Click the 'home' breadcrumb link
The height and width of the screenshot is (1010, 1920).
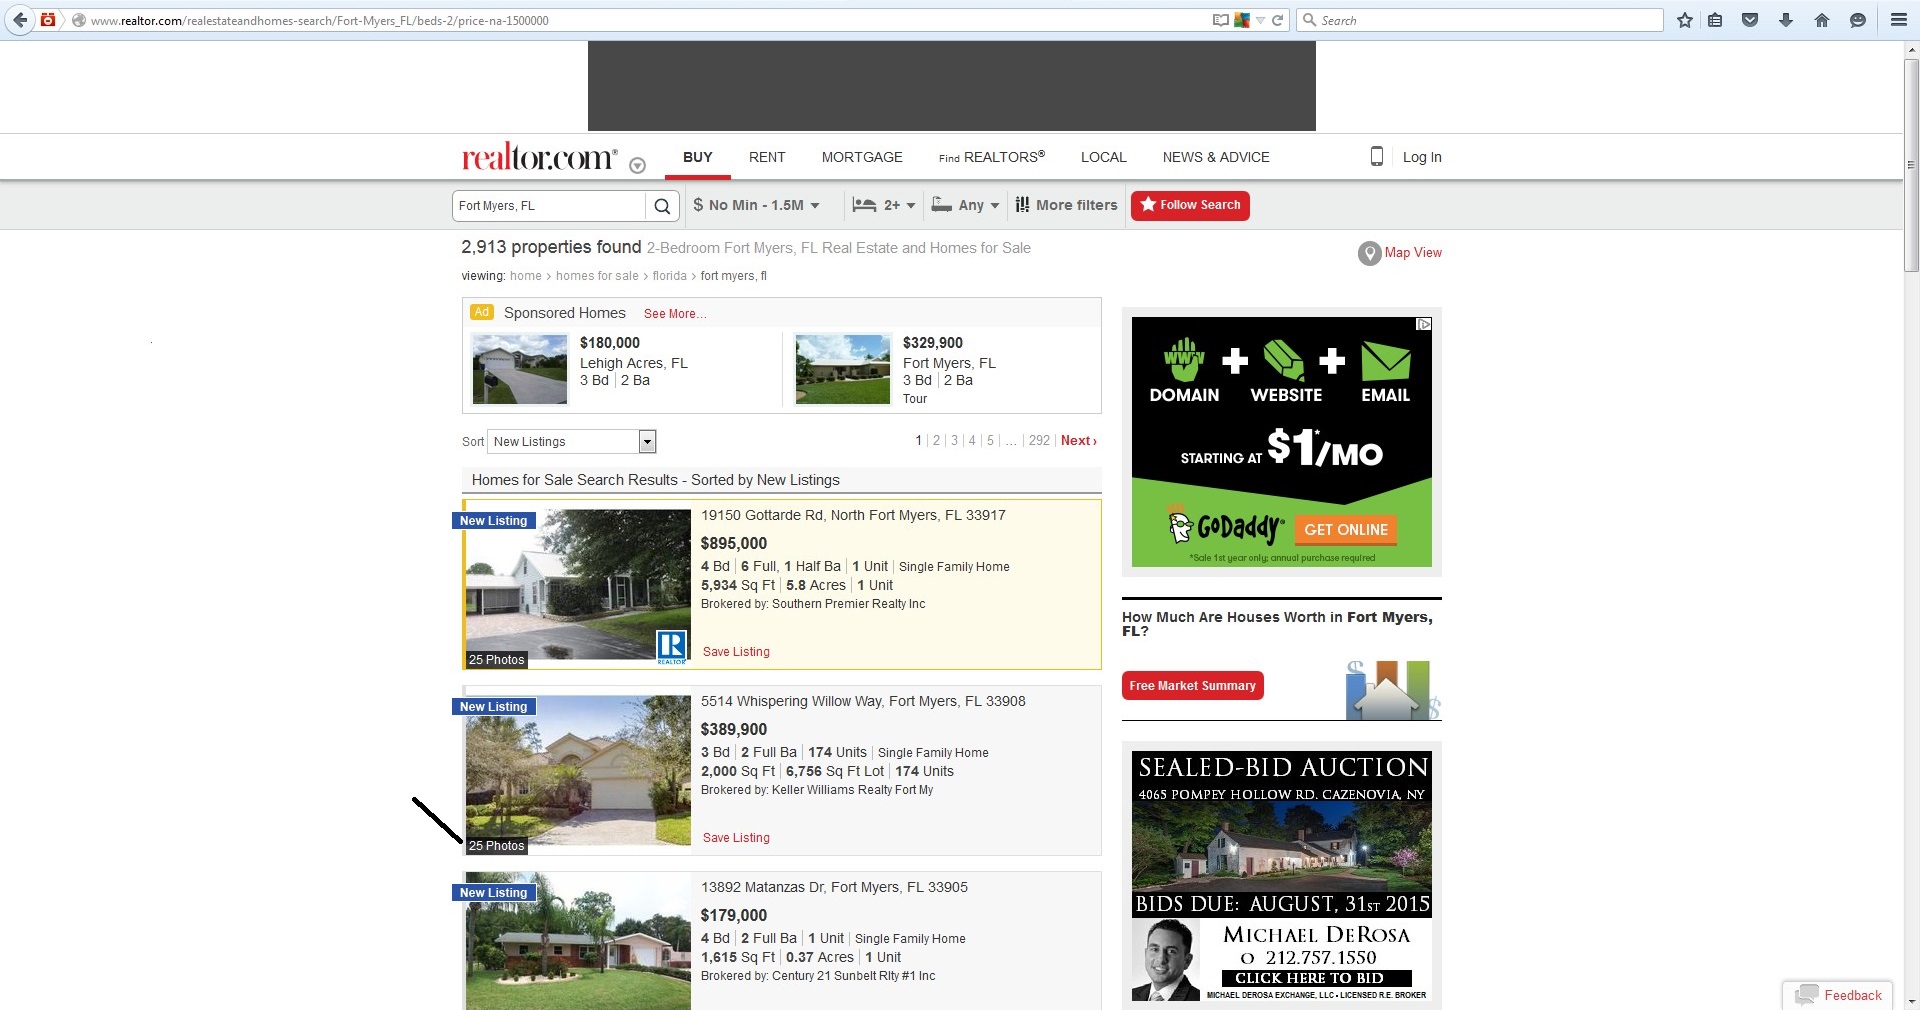(x=526, y=276)
